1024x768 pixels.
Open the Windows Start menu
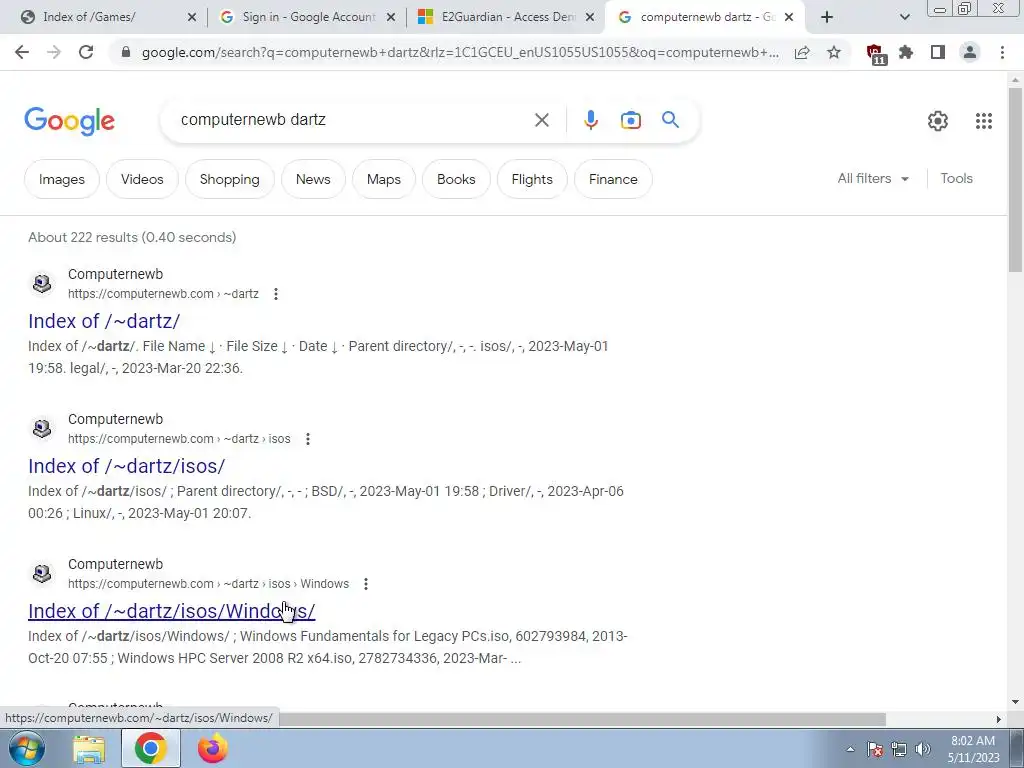coord(27,748)
